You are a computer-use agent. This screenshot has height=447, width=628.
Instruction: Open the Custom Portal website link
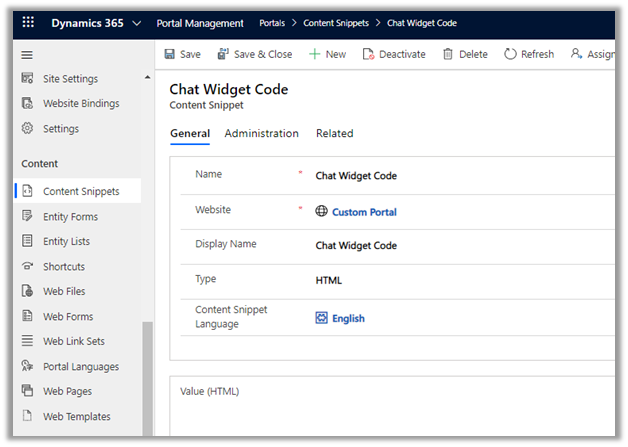tap(364, 212)
